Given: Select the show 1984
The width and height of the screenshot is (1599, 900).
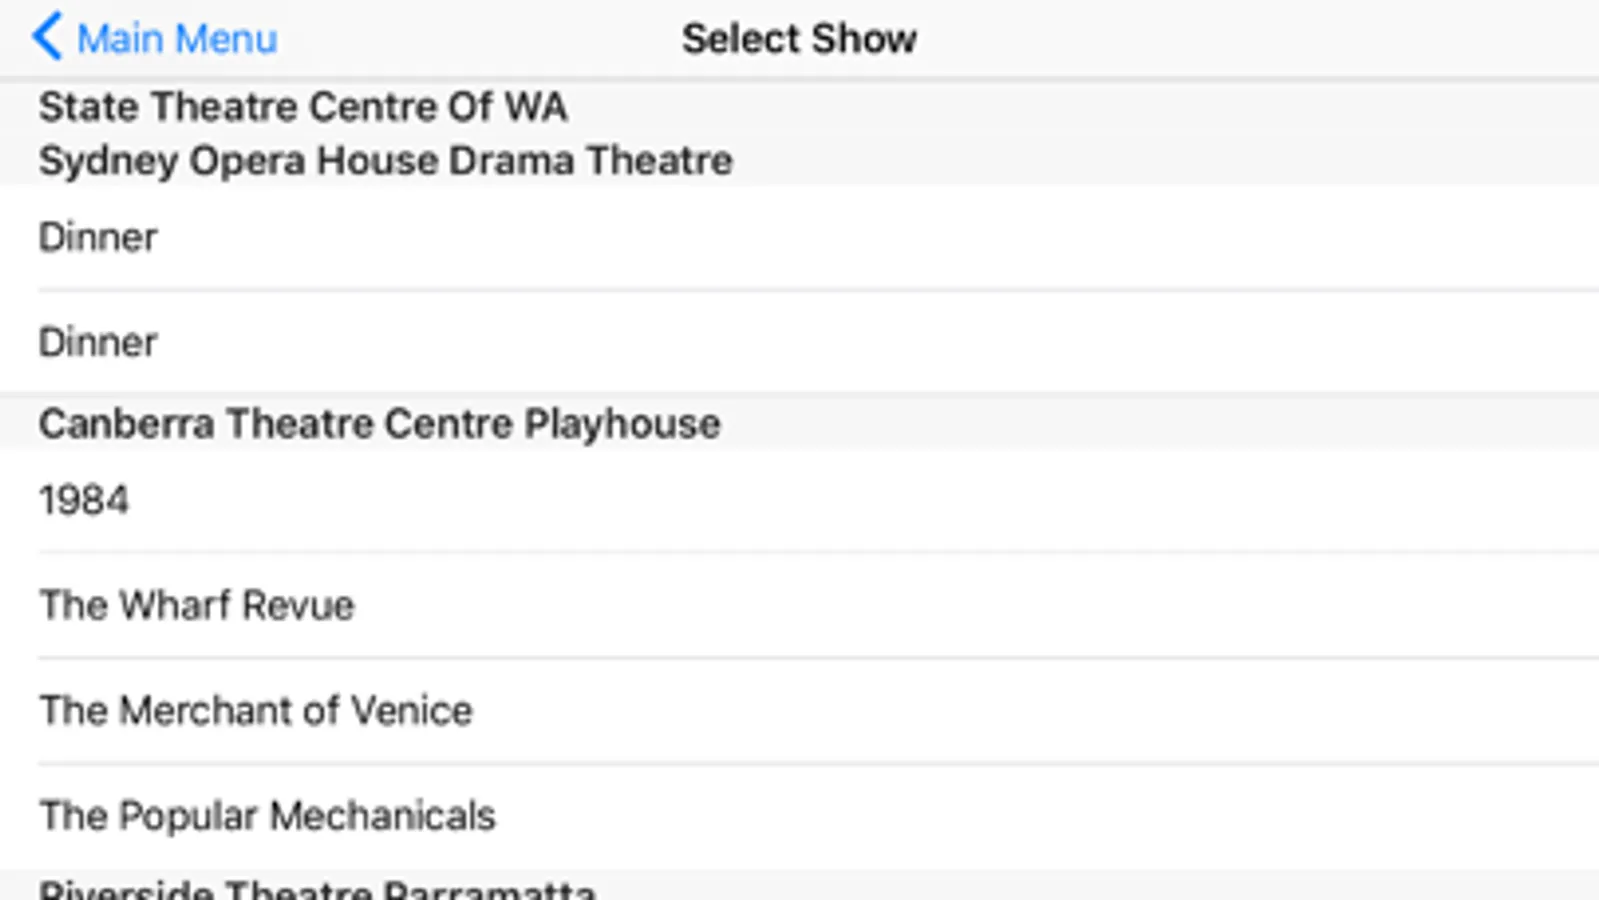Looking at the screenshot, I should pos(84,500).
